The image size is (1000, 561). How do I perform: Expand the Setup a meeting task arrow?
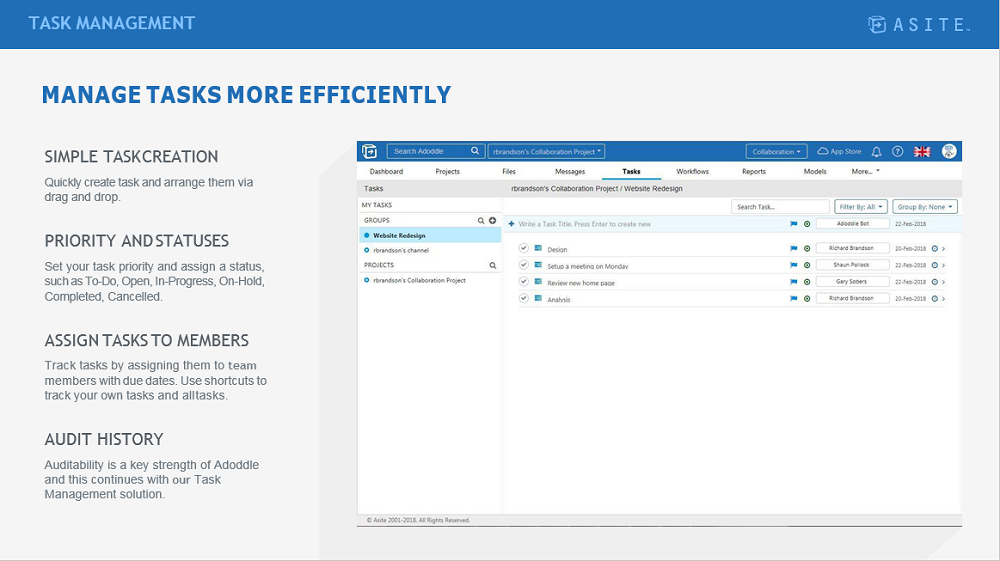tap(944, 265)
